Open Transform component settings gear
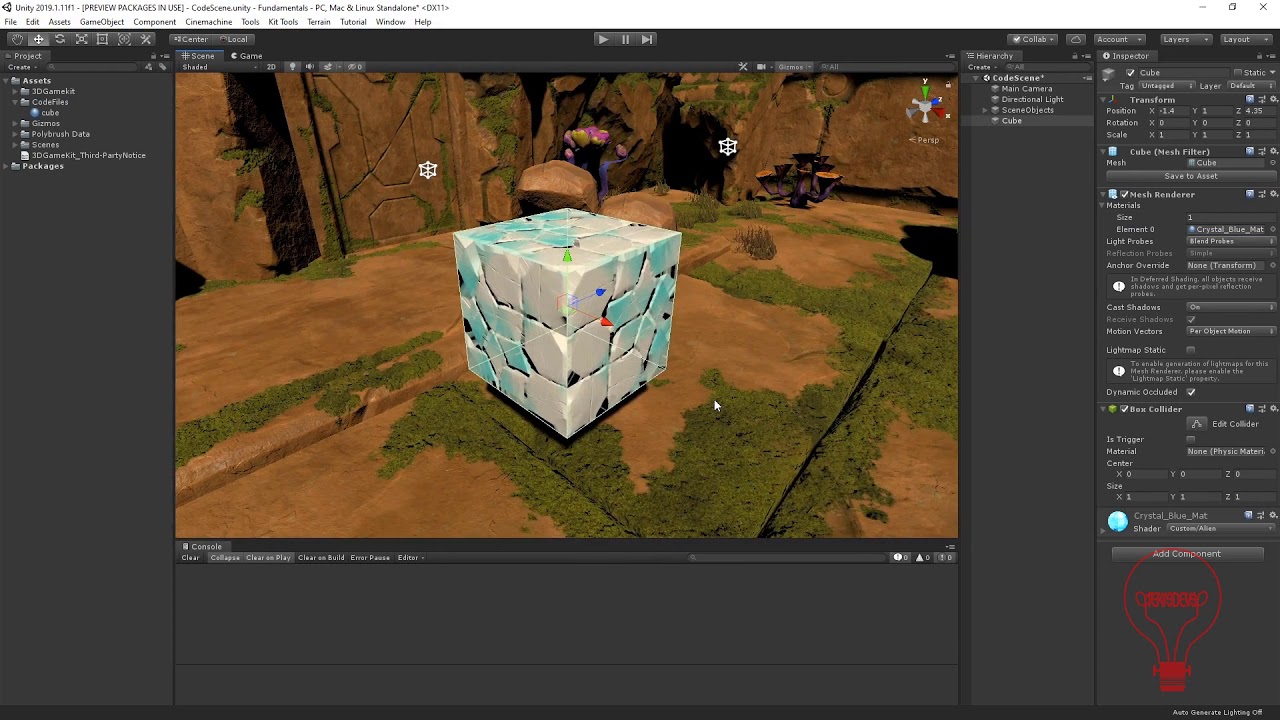 pyautogui.click(x=1273, y=100)
